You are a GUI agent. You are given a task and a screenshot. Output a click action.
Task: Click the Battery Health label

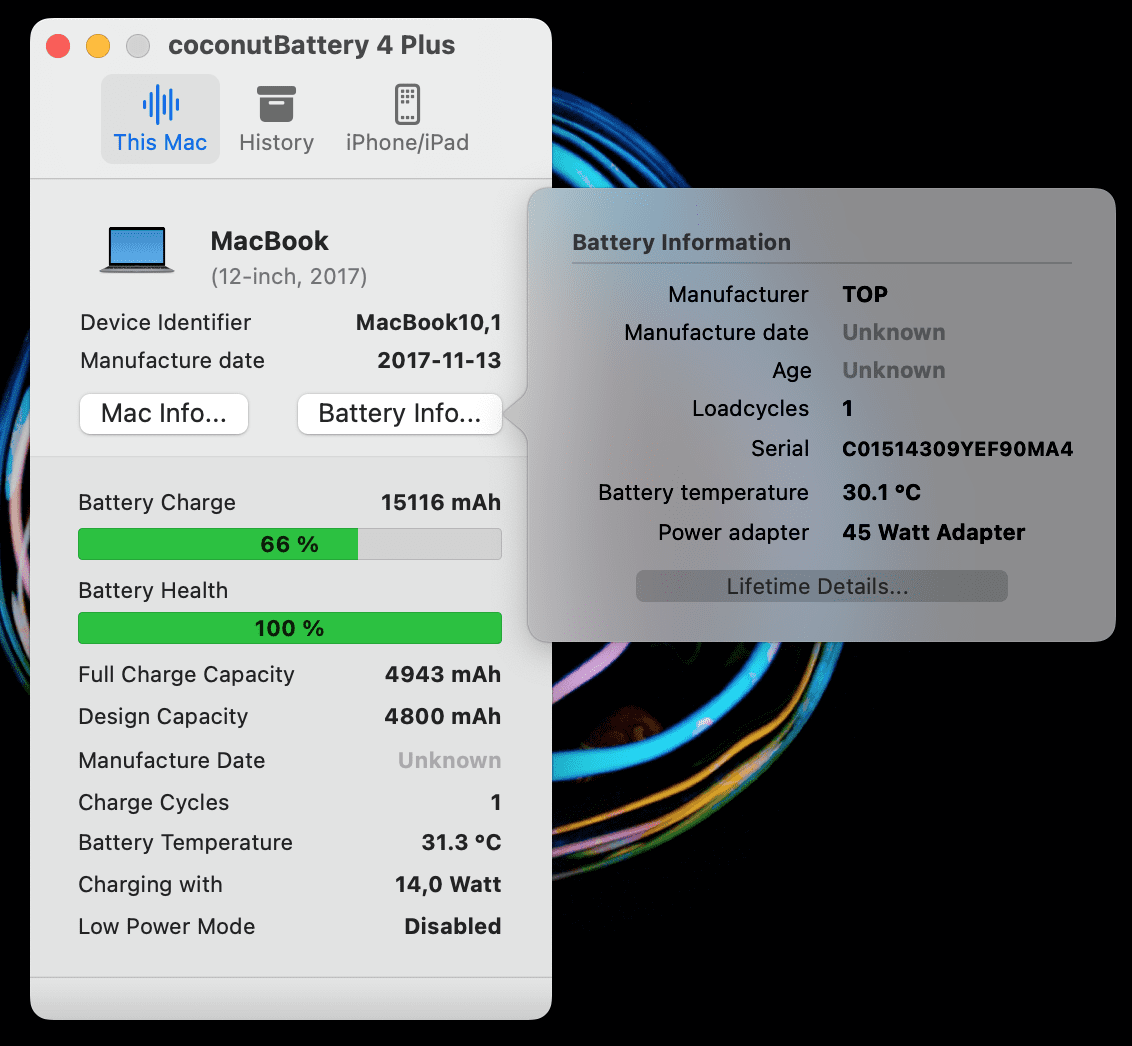tap(153, 590)
